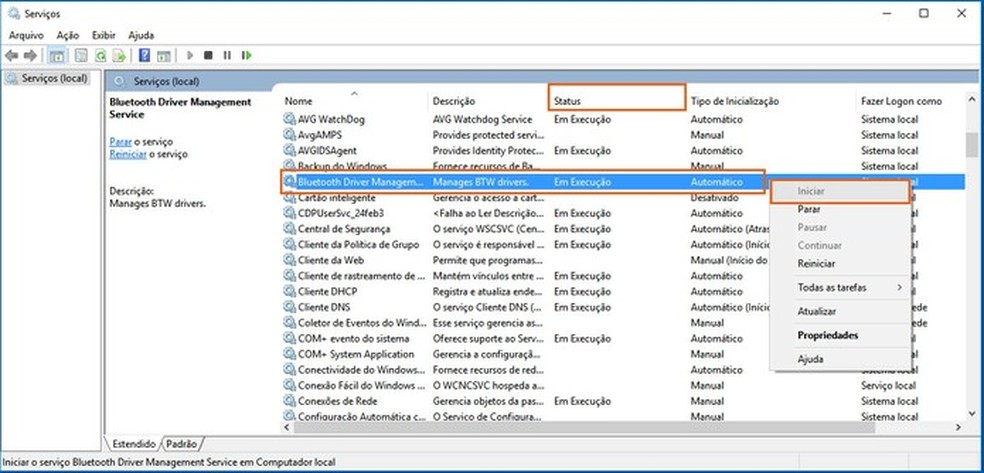984x473 pixels.
Task: Click the green Refresh toolbar icon
Action: [100, 56]
